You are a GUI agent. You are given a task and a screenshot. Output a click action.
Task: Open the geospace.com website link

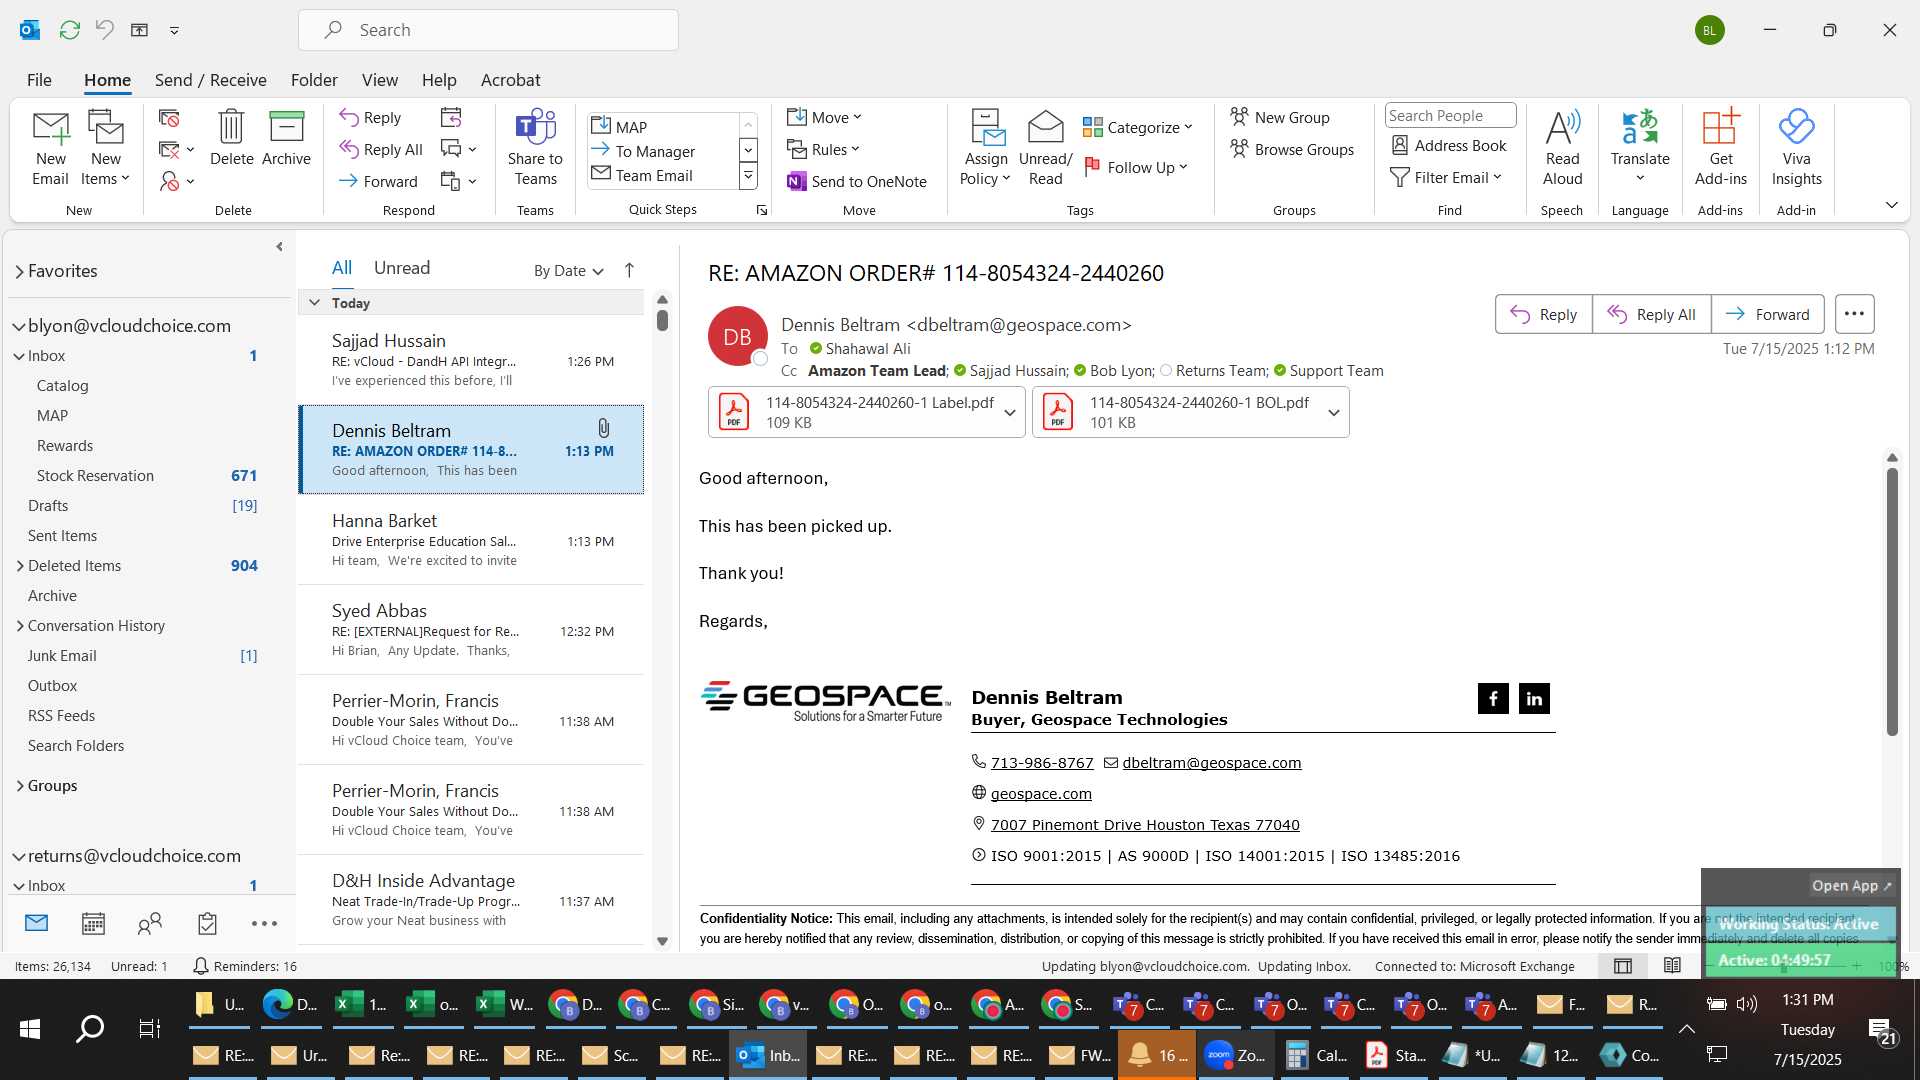click(1041, 793)
